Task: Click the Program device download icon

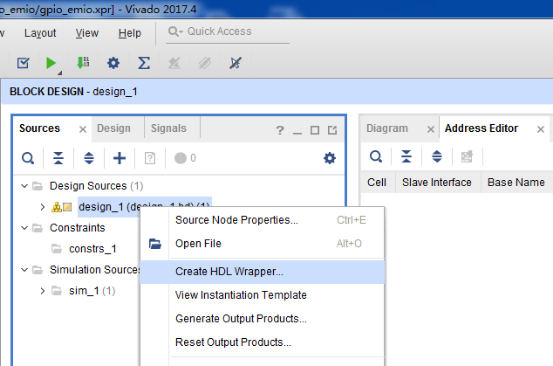Action: click(83, 63)
